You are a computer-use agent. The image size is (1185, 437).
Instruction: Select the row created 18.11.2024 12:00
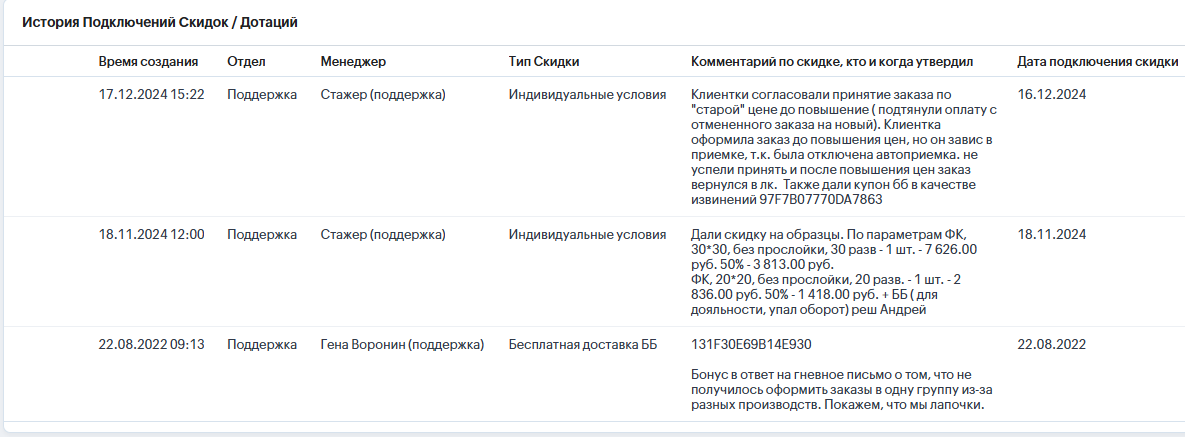592,271
